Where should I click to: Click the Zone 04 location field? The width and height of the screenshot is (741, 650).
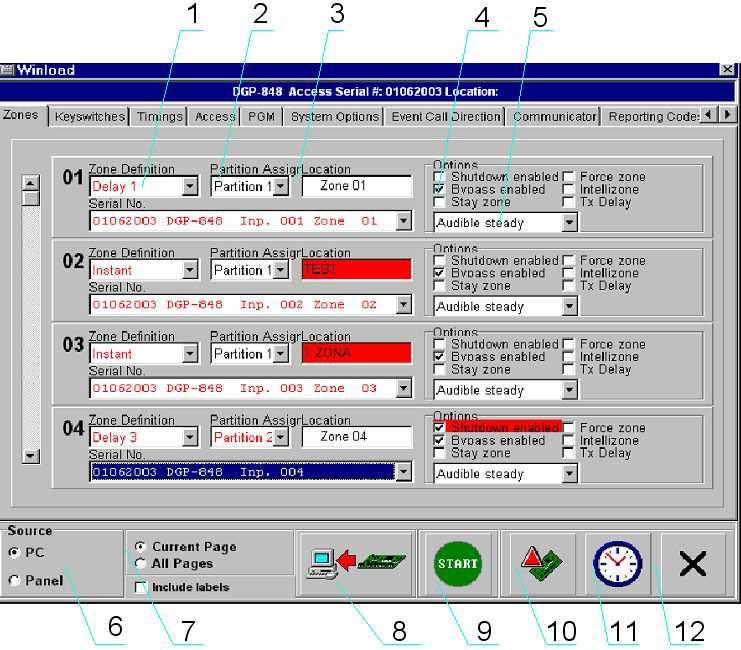(357, 436)
